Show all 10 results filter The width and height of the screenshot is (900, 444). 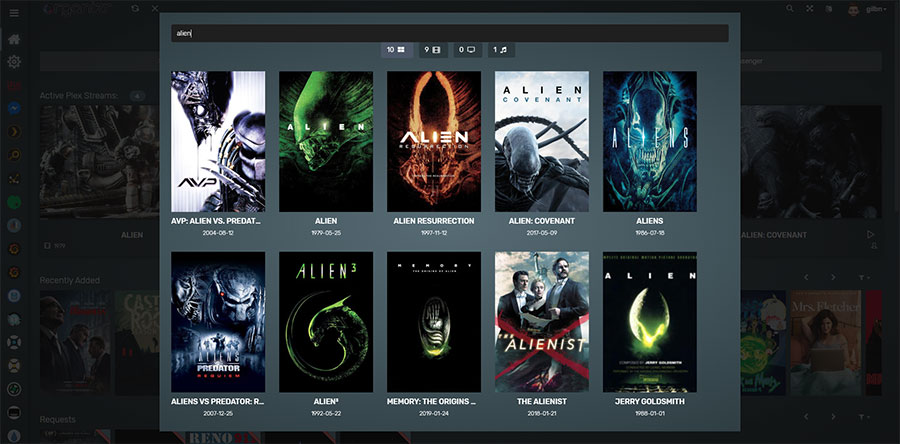pos(396,49)
